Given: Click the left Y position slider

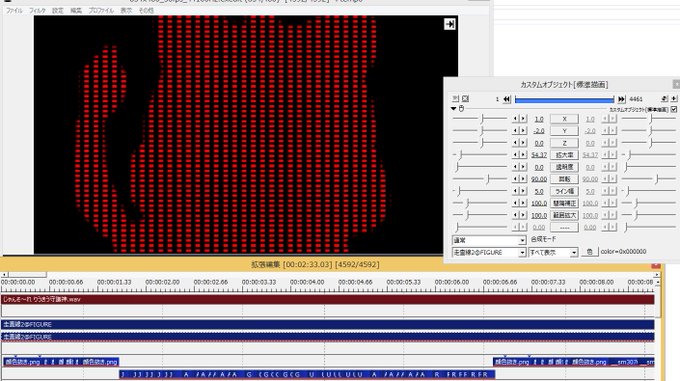Looking at the screenshot, I should point(480,130).
